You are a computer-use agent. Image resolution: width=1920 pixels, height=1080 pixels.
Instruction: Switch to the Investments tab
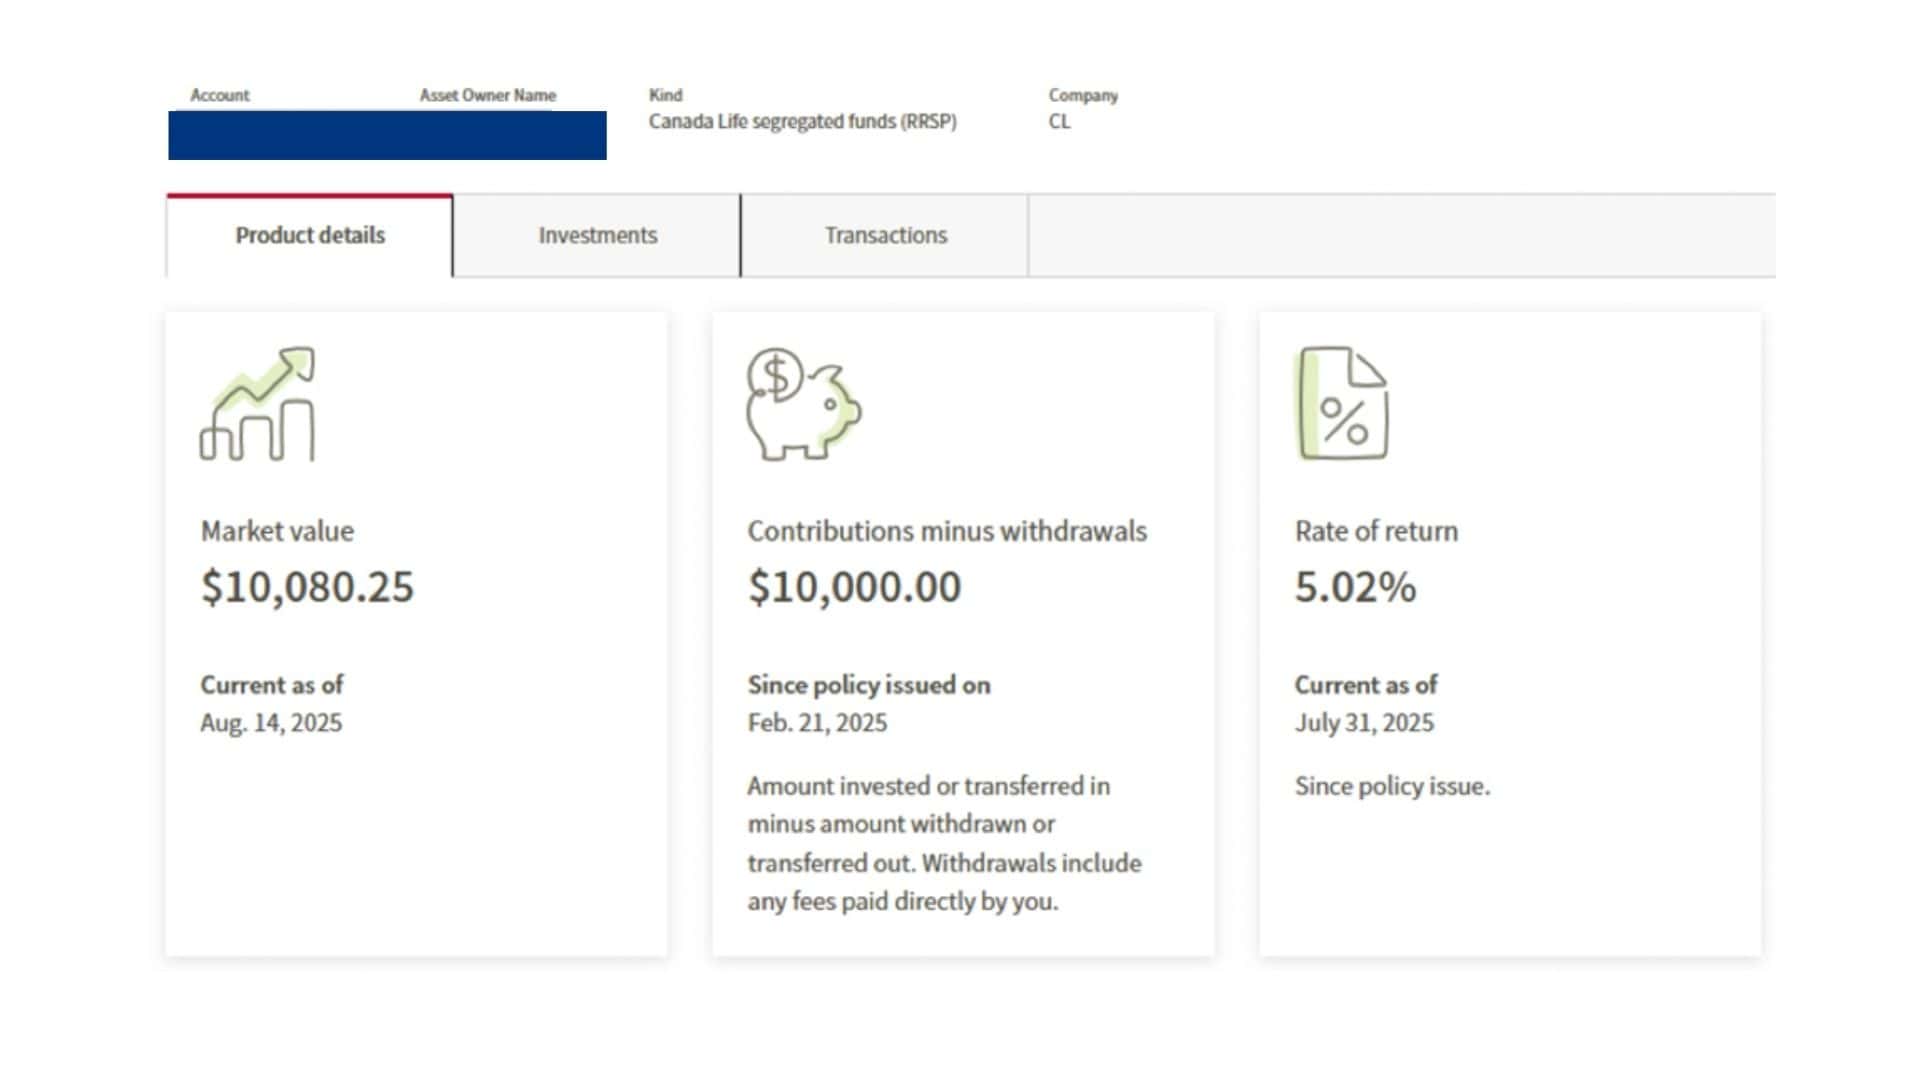[x=597, y=236]
